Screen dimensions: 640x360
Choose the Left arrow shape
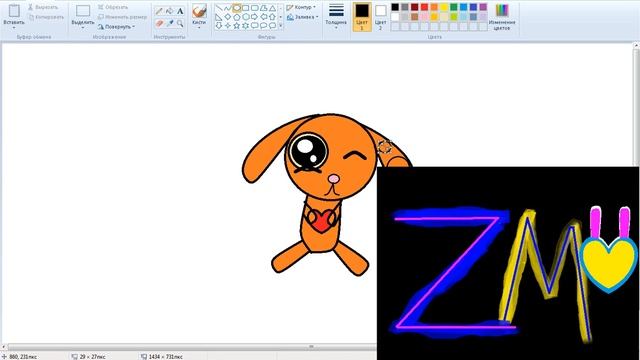tap(264, 17)
